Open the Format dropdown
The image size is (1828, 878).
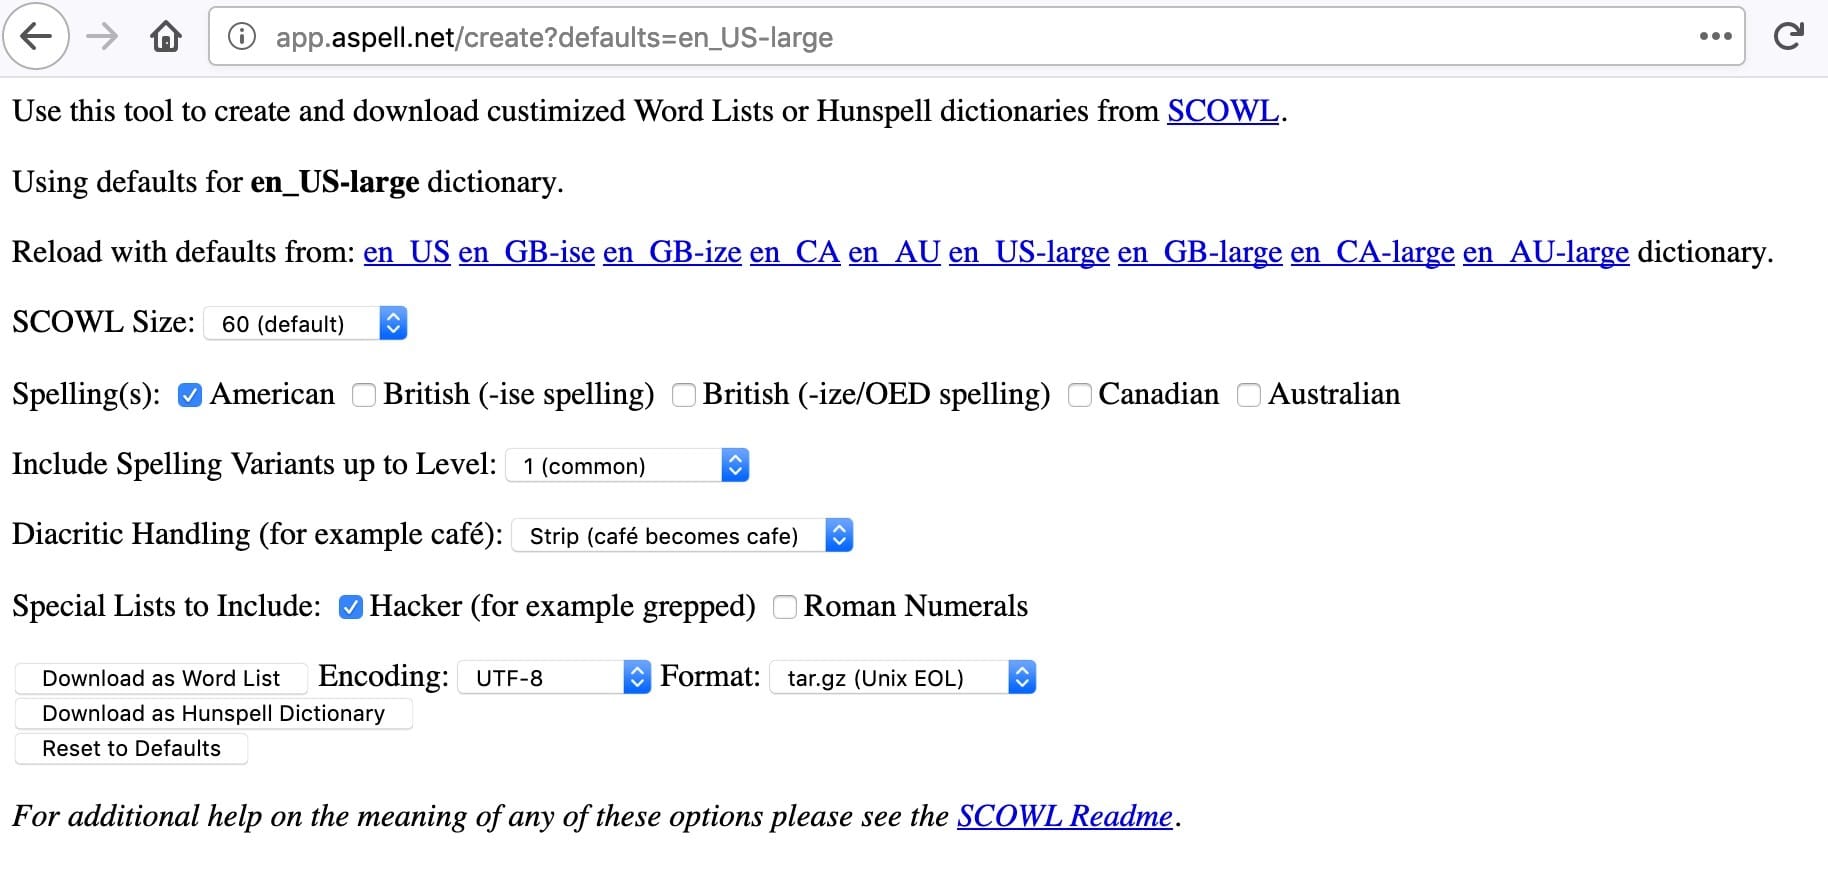[x=901, y=677]
